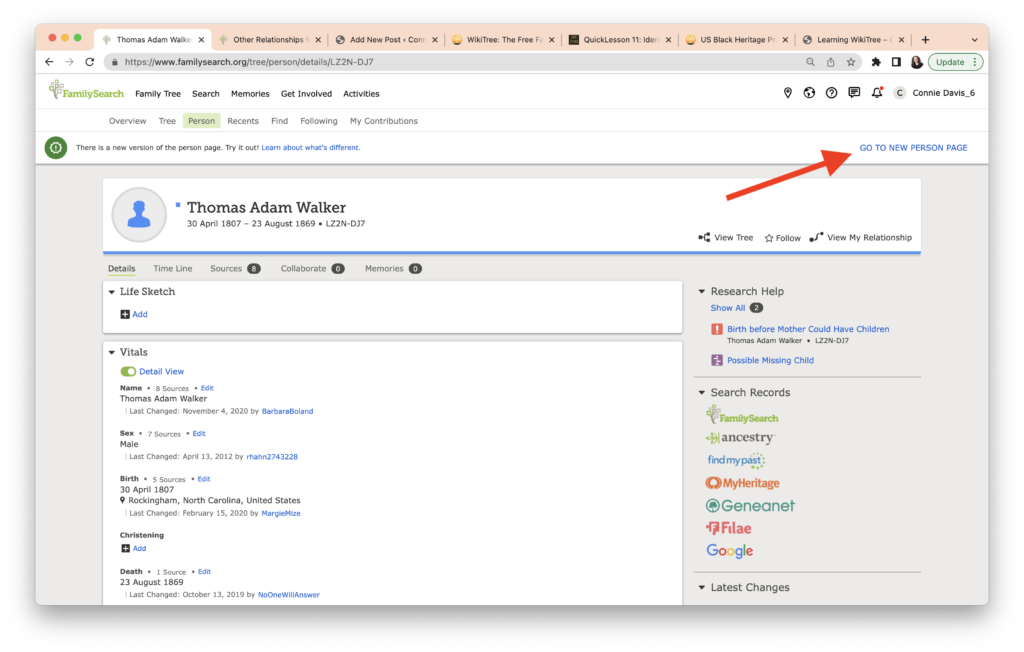Click the zoom magnifier in address bar

[x=810, y=62]
